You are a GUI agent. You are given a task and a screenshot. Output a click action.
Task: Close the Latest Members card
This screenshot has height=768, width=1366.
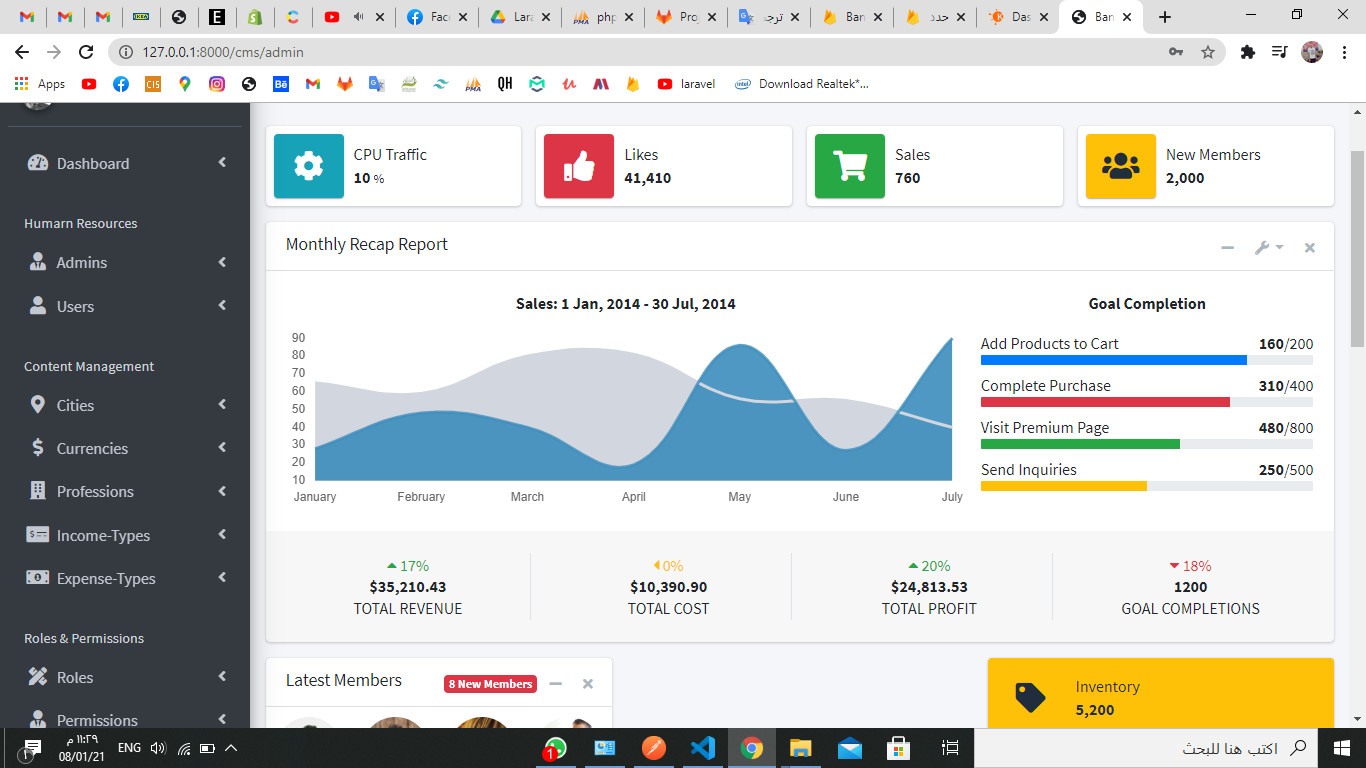[x=588, y=684]
